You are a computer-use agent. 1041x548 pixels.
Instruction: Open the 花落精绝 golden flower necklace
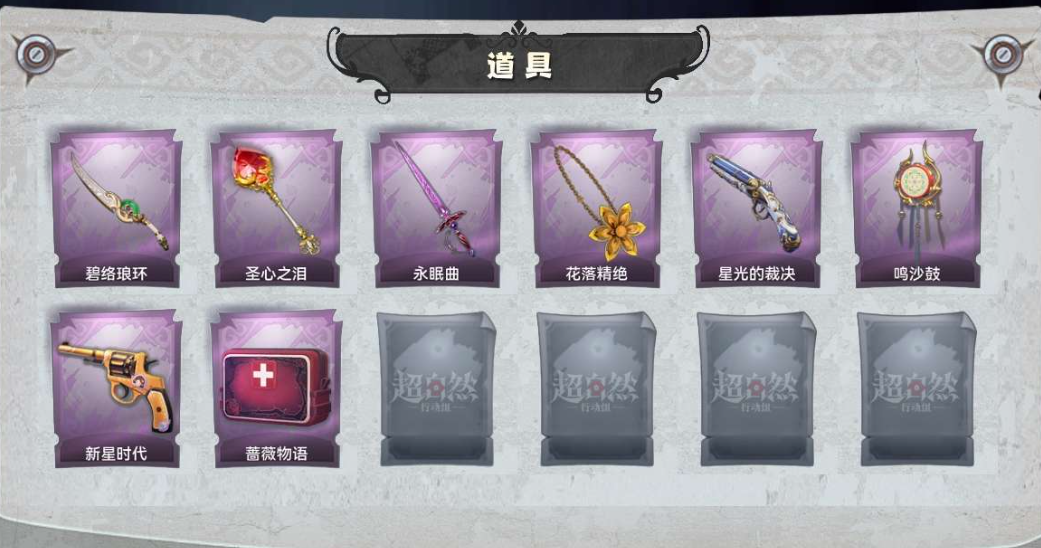pyautogui.click(x=597, y=209)
